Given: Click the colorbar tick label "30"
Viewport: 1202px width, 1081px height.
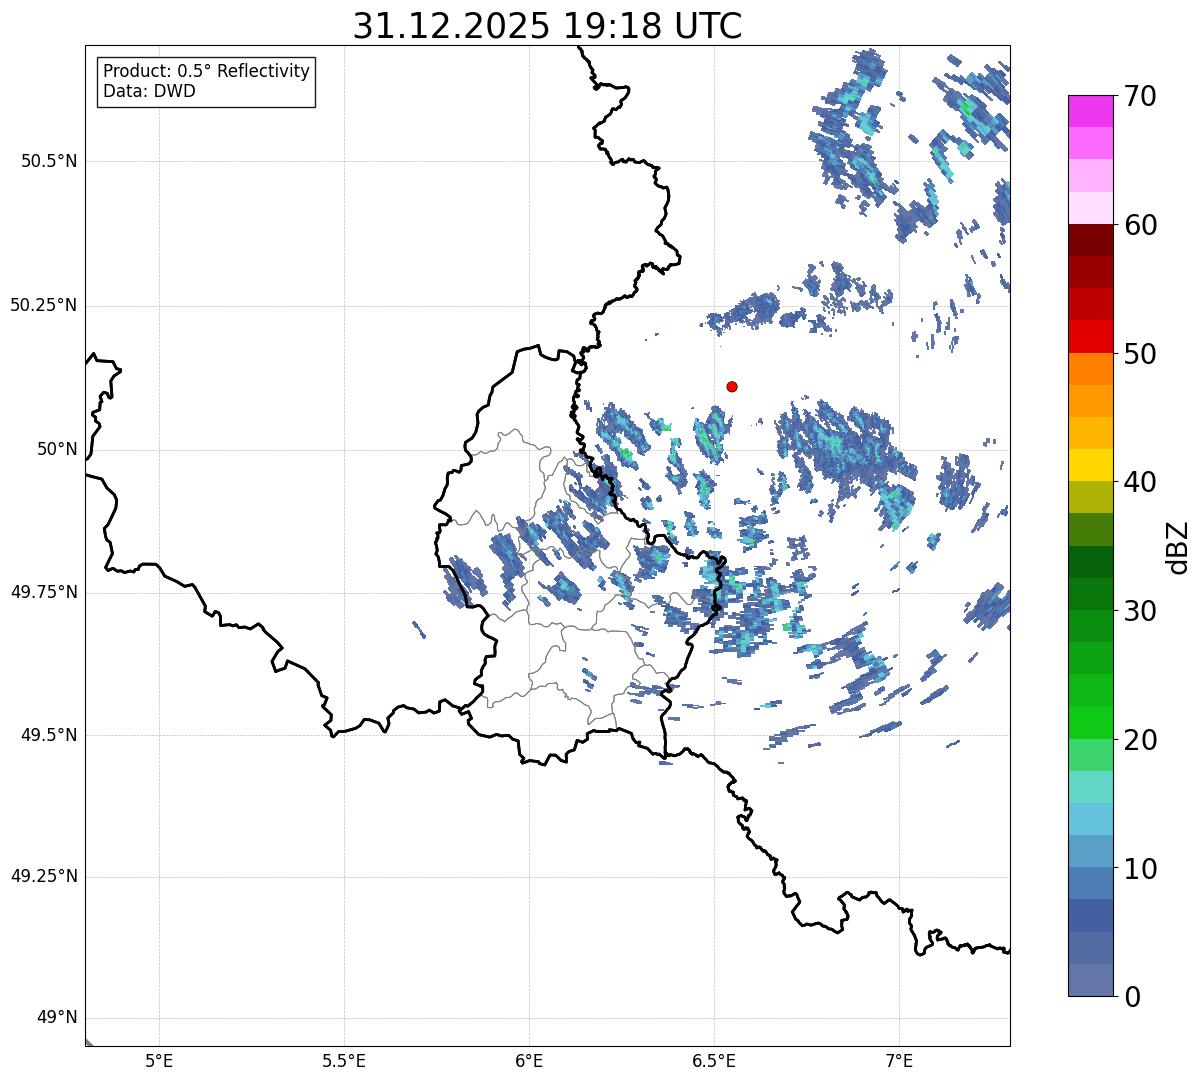Looking at the screenshot, I should point(1140,611).
